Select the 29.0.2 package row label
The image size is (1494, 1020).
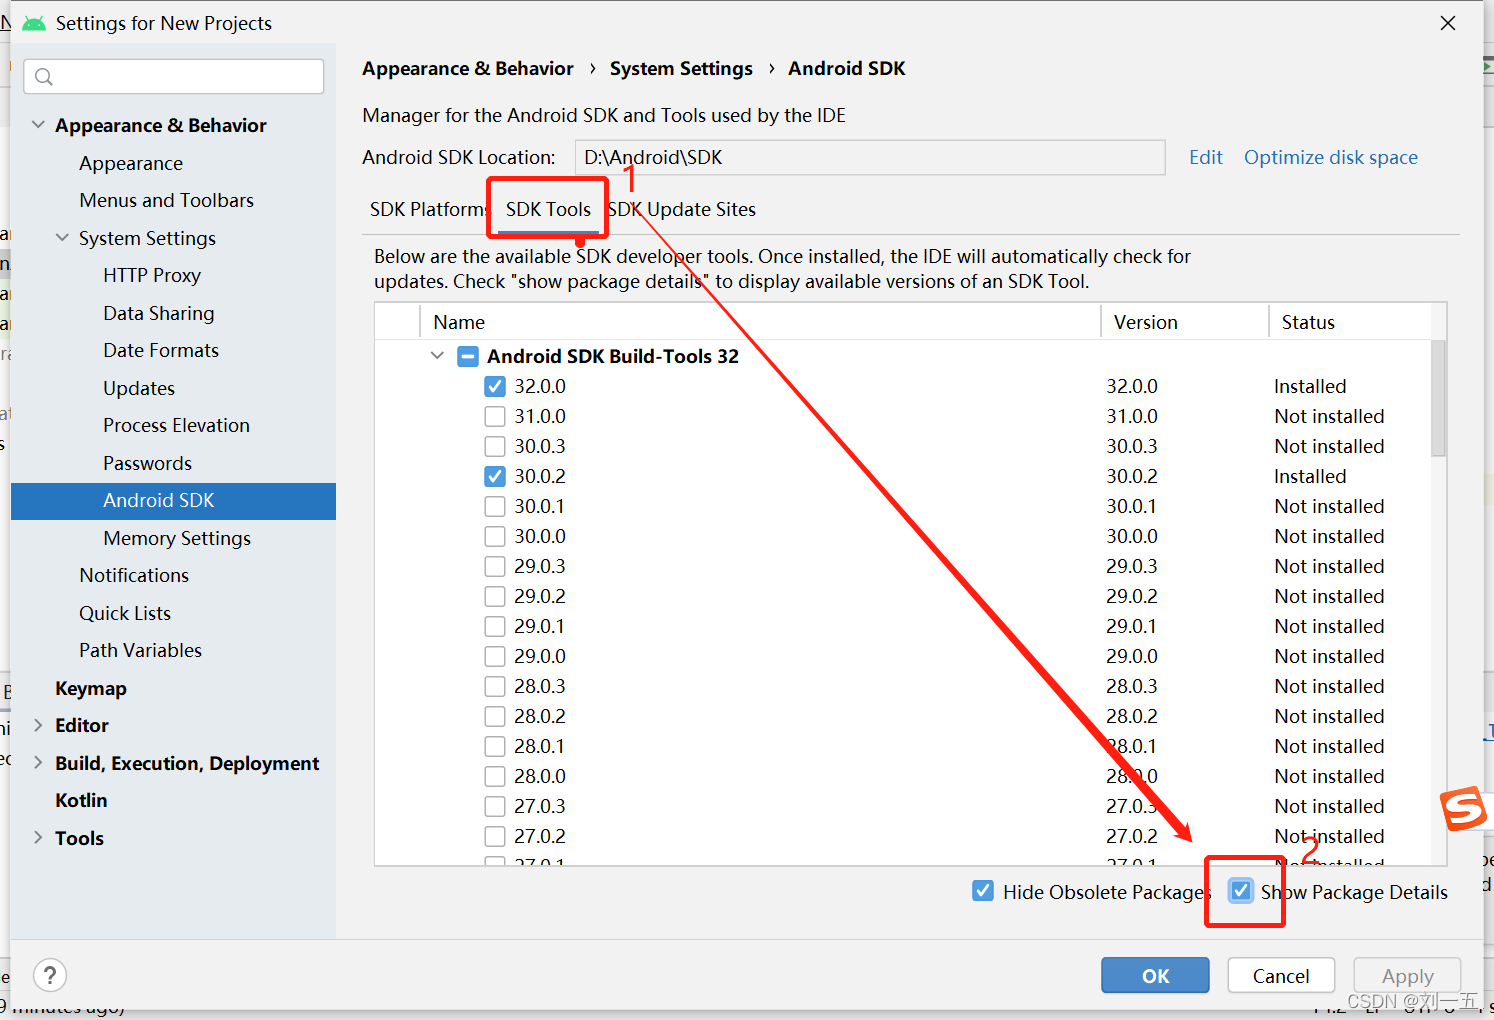pyautogui.click(x=540, y=596)
